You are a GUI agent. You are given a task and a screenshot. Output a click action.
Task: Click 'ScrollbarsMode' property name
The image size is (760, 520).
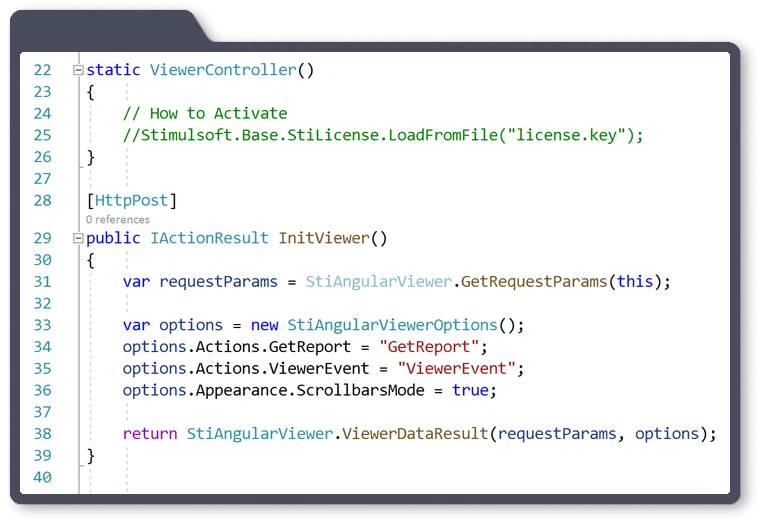pyautogui.click(x=361, y=391)
